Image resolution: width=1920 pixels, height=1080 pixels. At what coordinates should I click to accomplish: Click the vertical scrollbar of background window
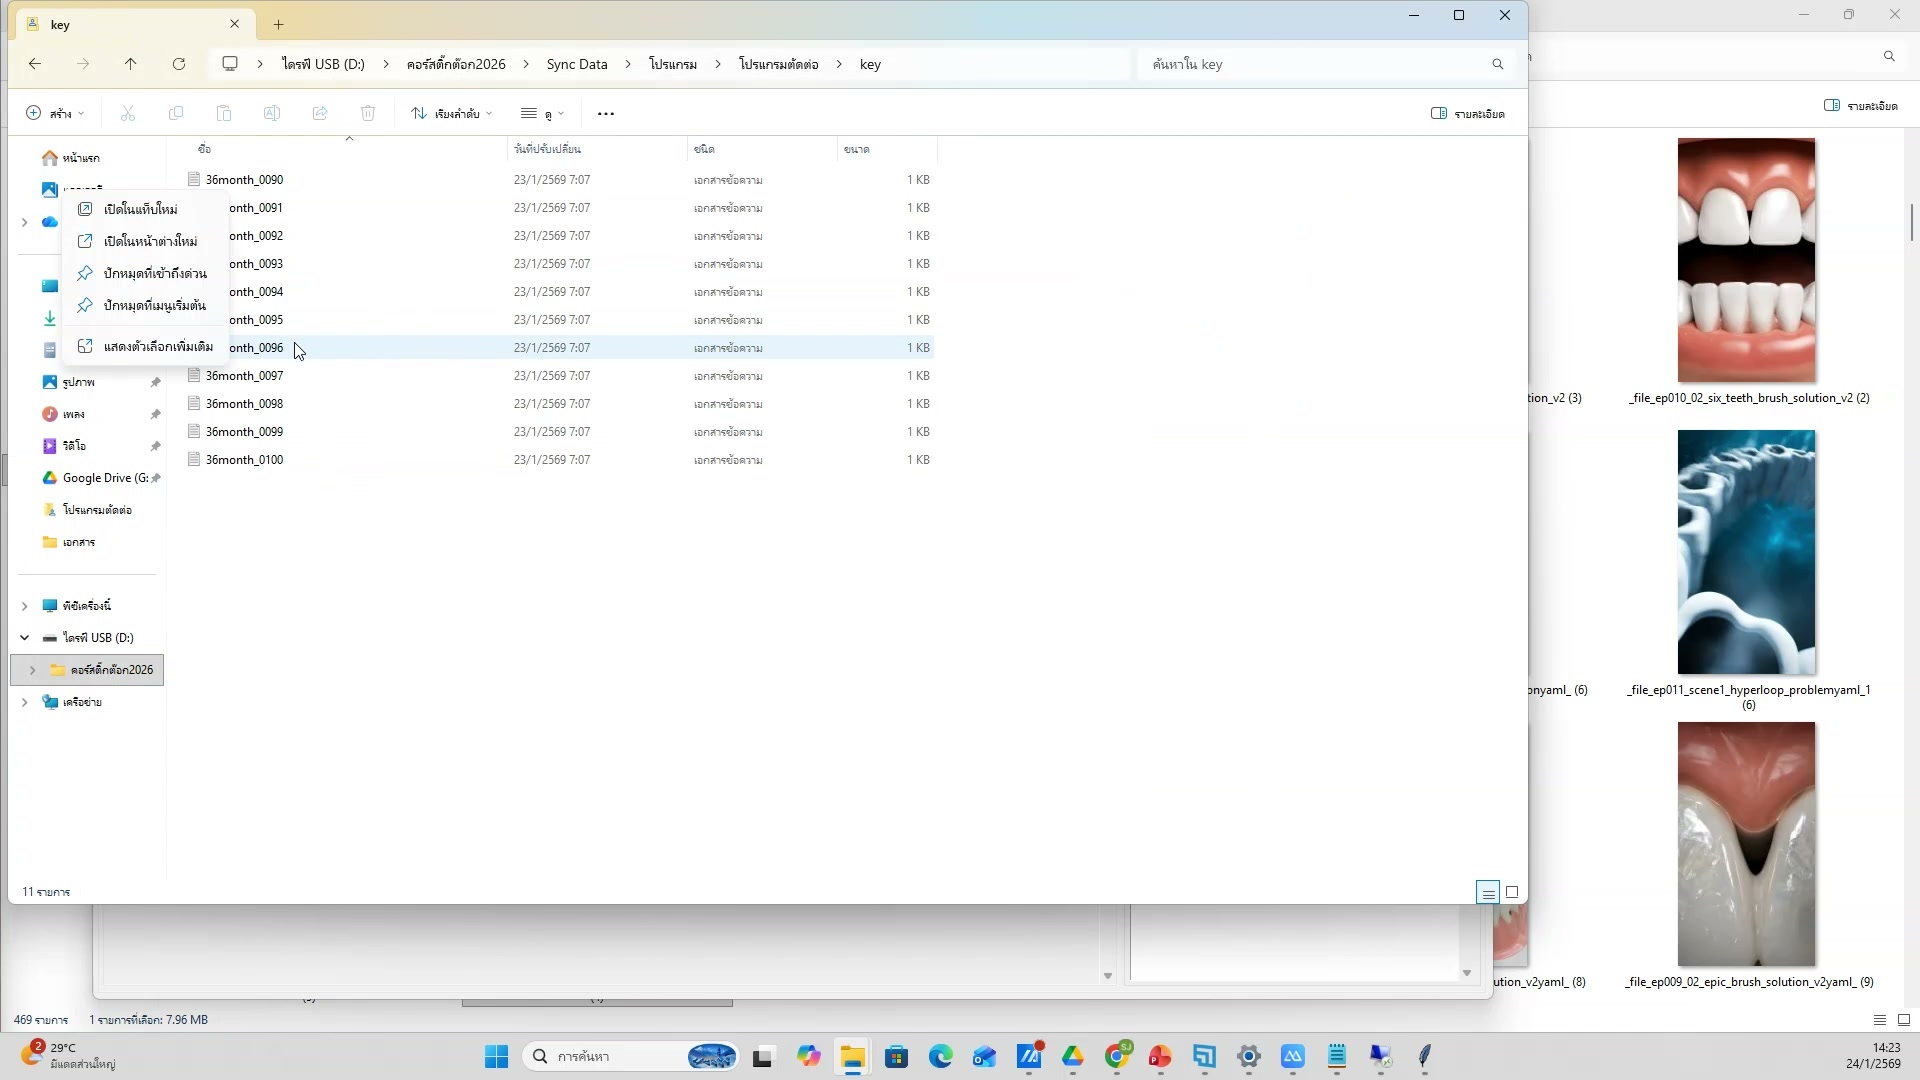coord(1911,222)
